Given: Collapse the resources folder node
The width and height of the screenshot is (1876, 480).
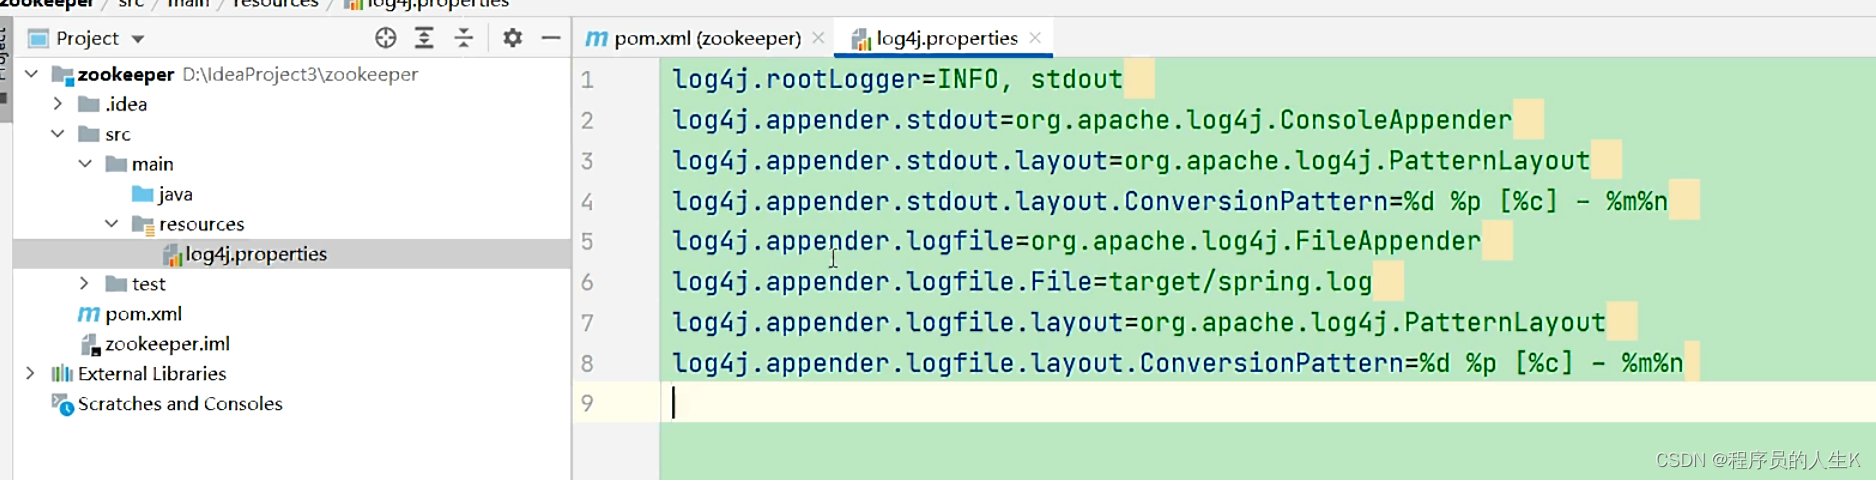Looking at the screenshot, I should tap(112, 224).
